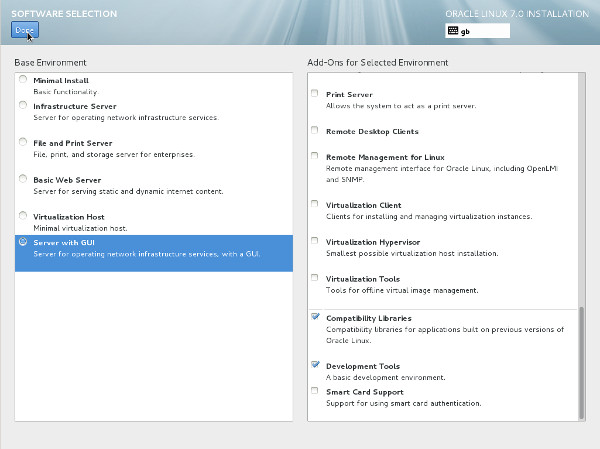600x449 pixels.
Task: Click the 'Minimal Install' label text
Action: pyautogui.click(x=61, y=80)
